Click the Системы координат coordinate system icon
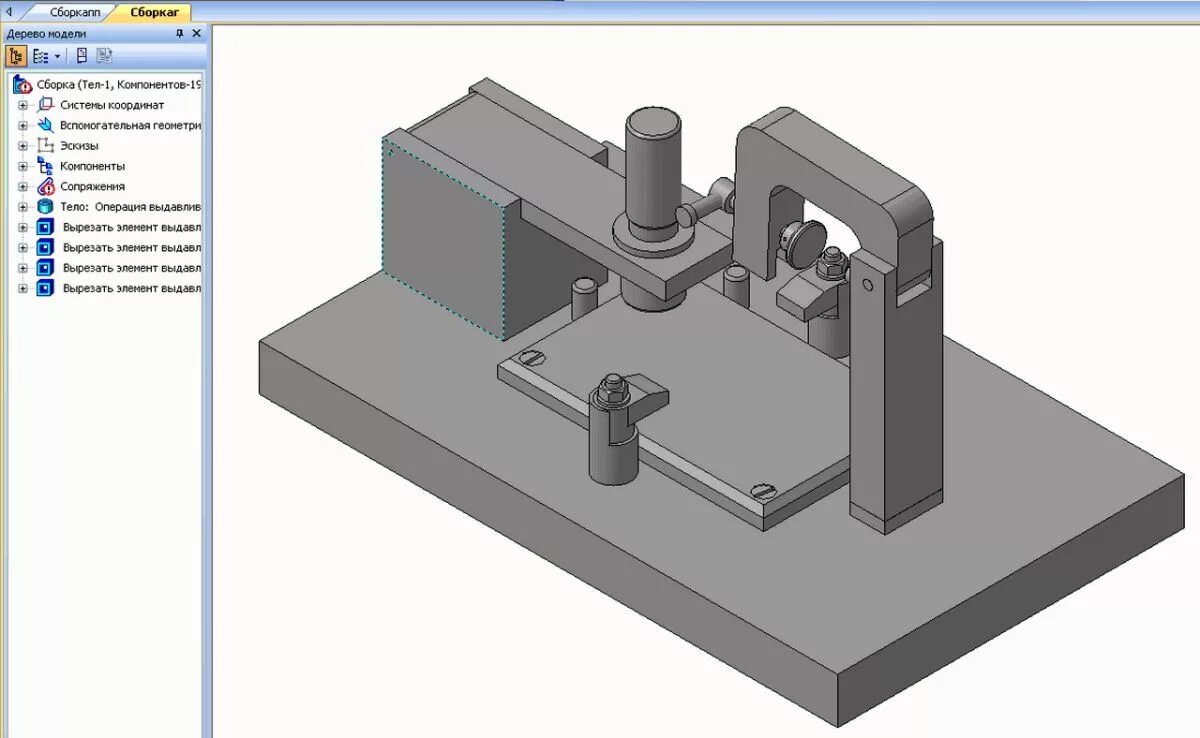 click(x=45, y=105)
